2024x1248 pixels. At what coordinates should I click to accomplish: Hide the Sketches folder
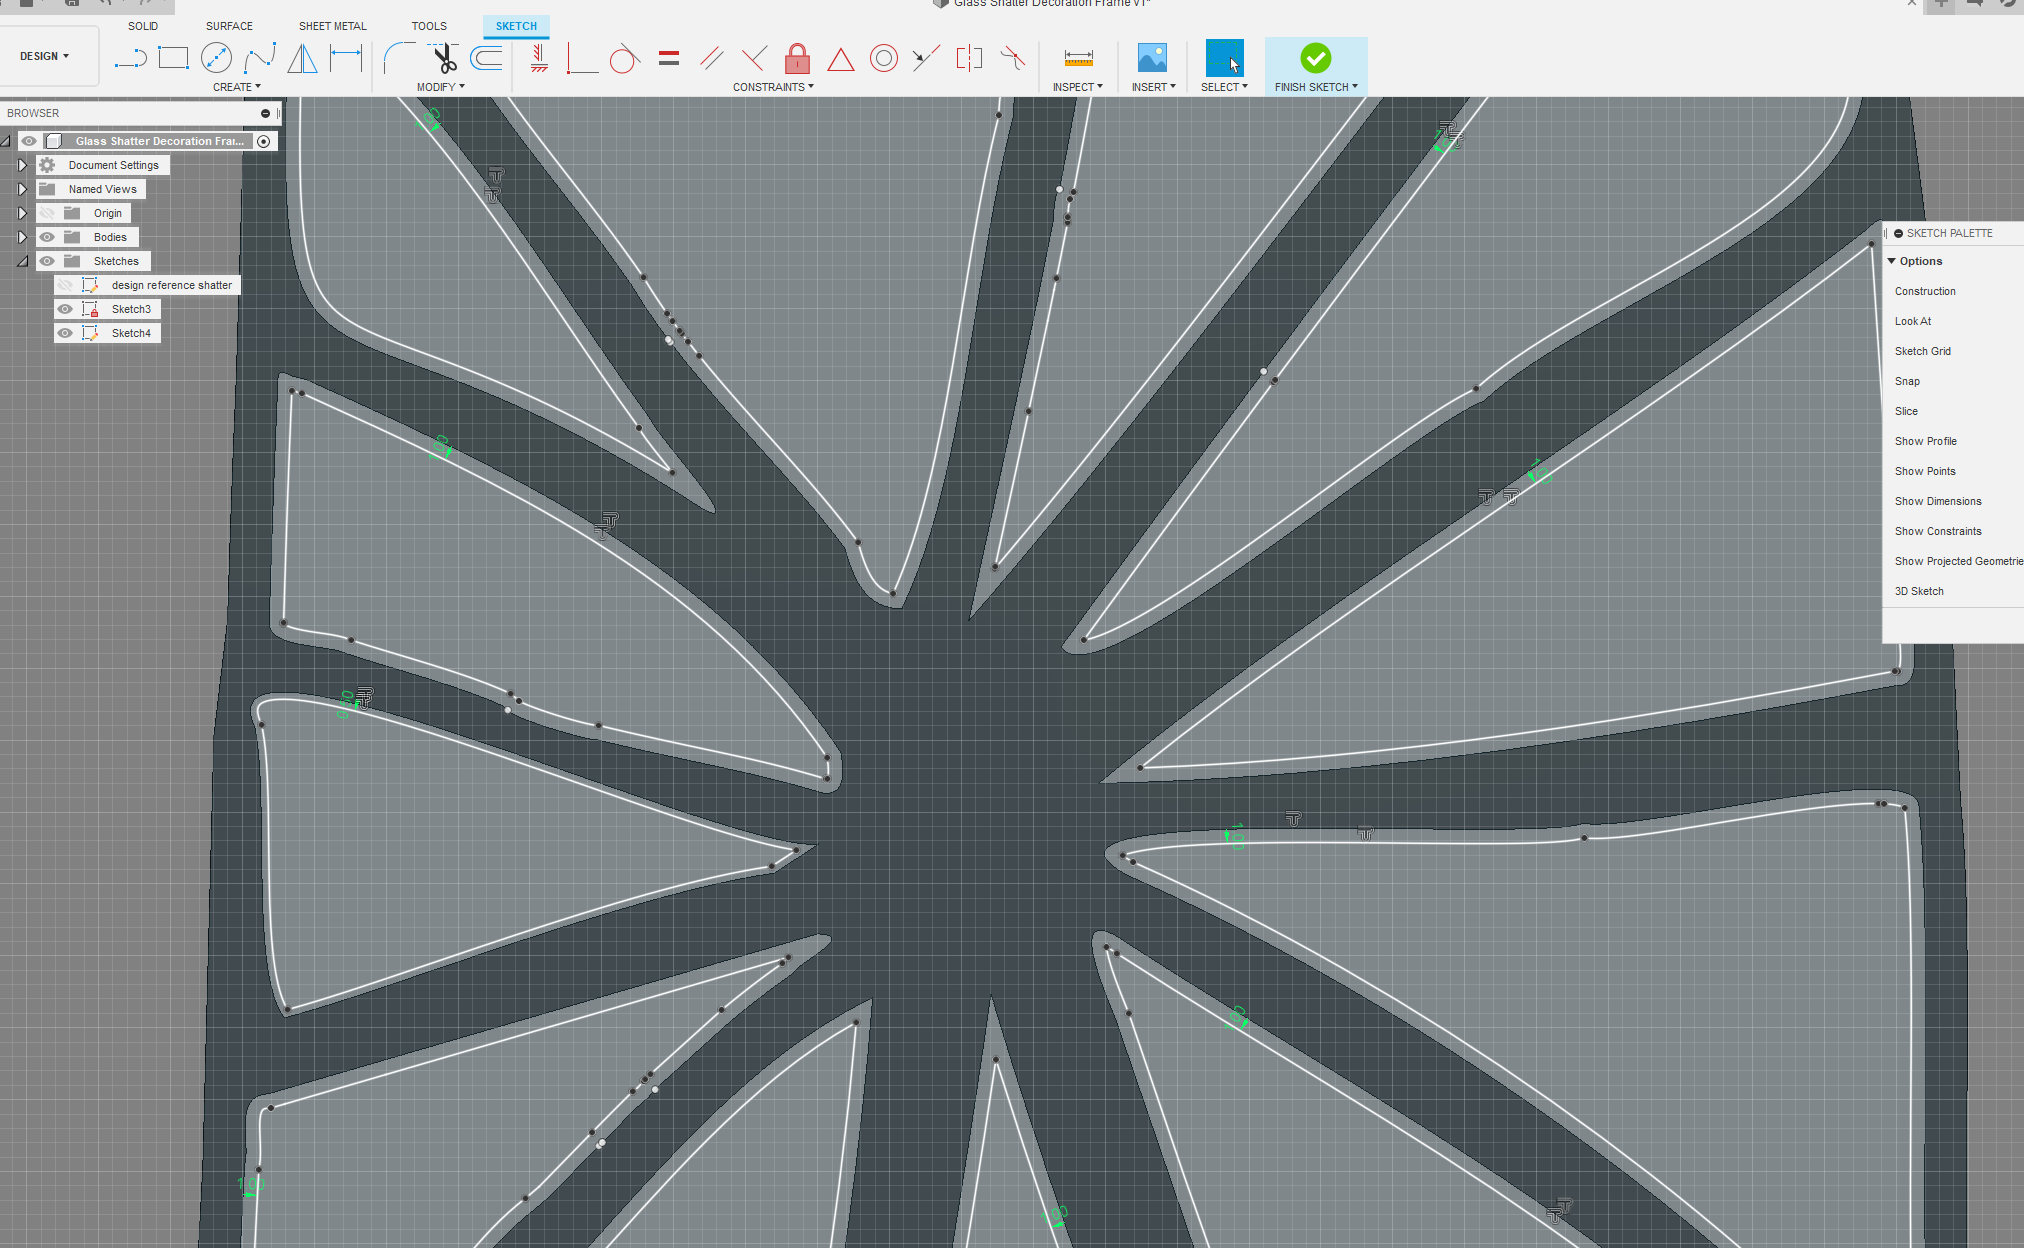click(x=46, y=260)
